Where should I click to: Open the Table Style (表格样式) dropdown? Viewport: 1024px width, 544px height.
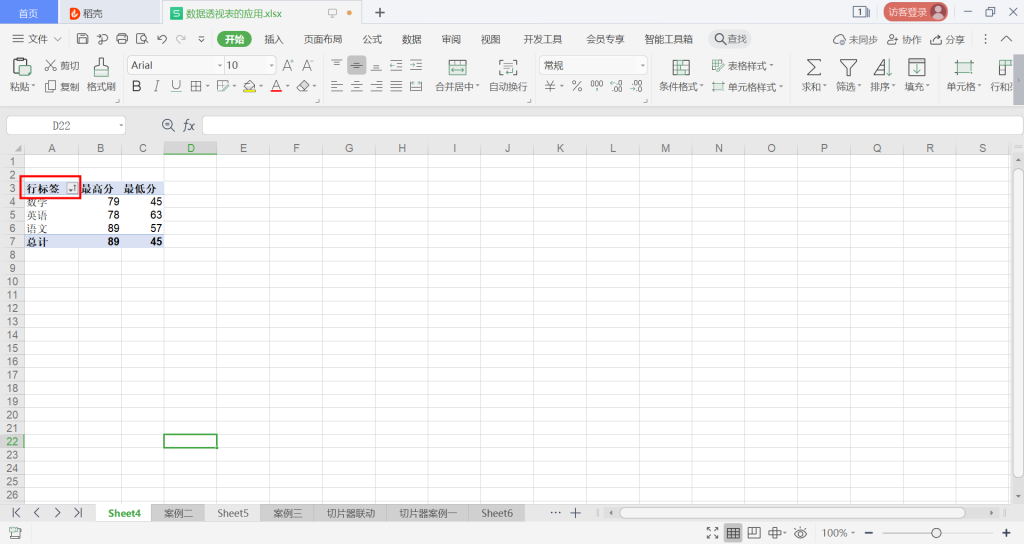743,65
